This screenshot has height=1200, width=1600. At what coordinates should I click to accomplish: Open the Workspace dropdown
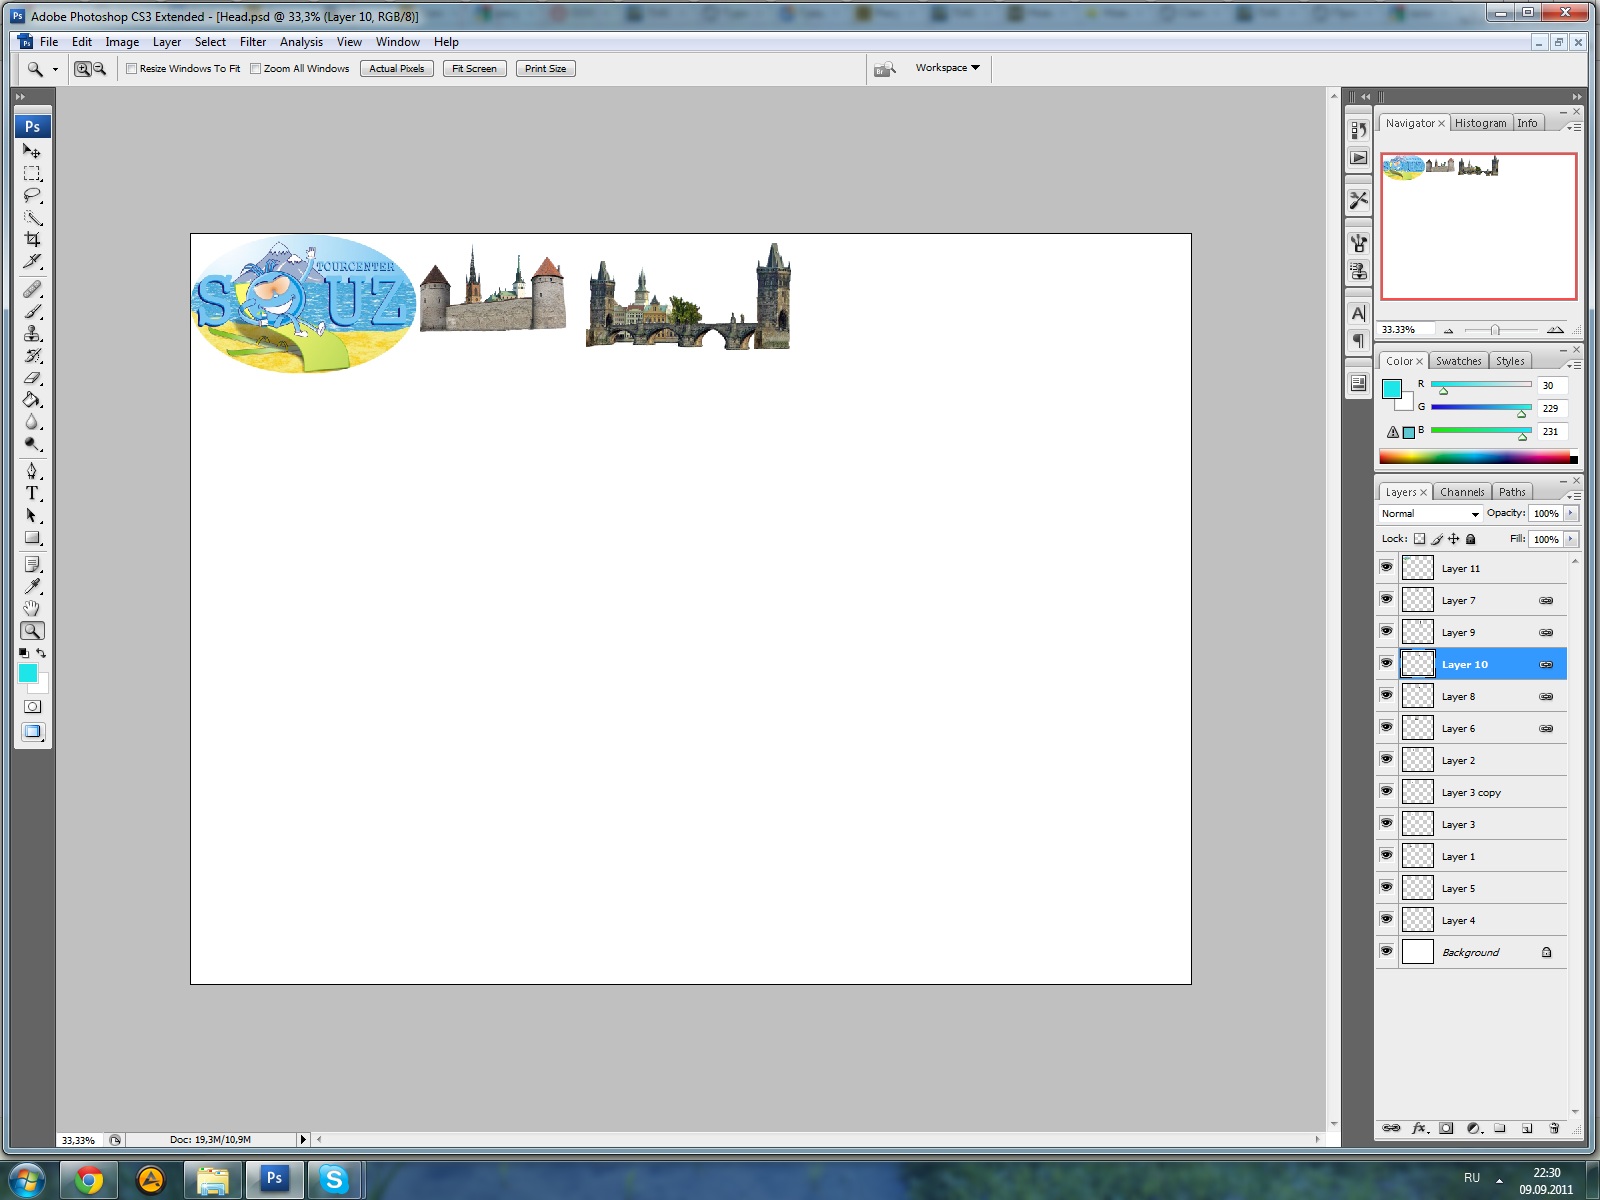(947, 68)
